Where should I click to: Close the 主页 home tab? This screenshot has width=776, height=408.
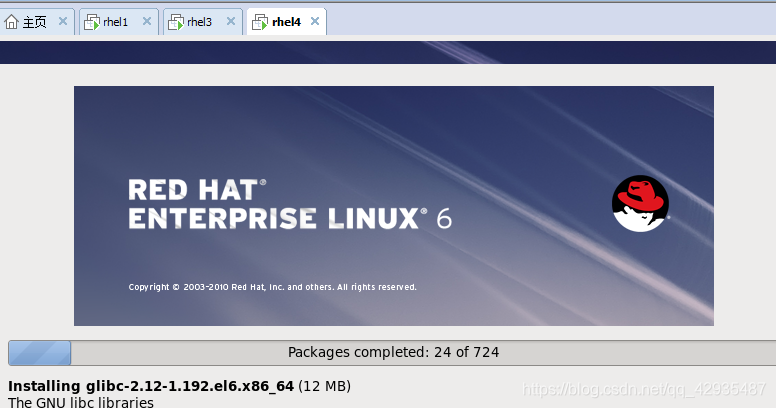(x=63, y=21)
